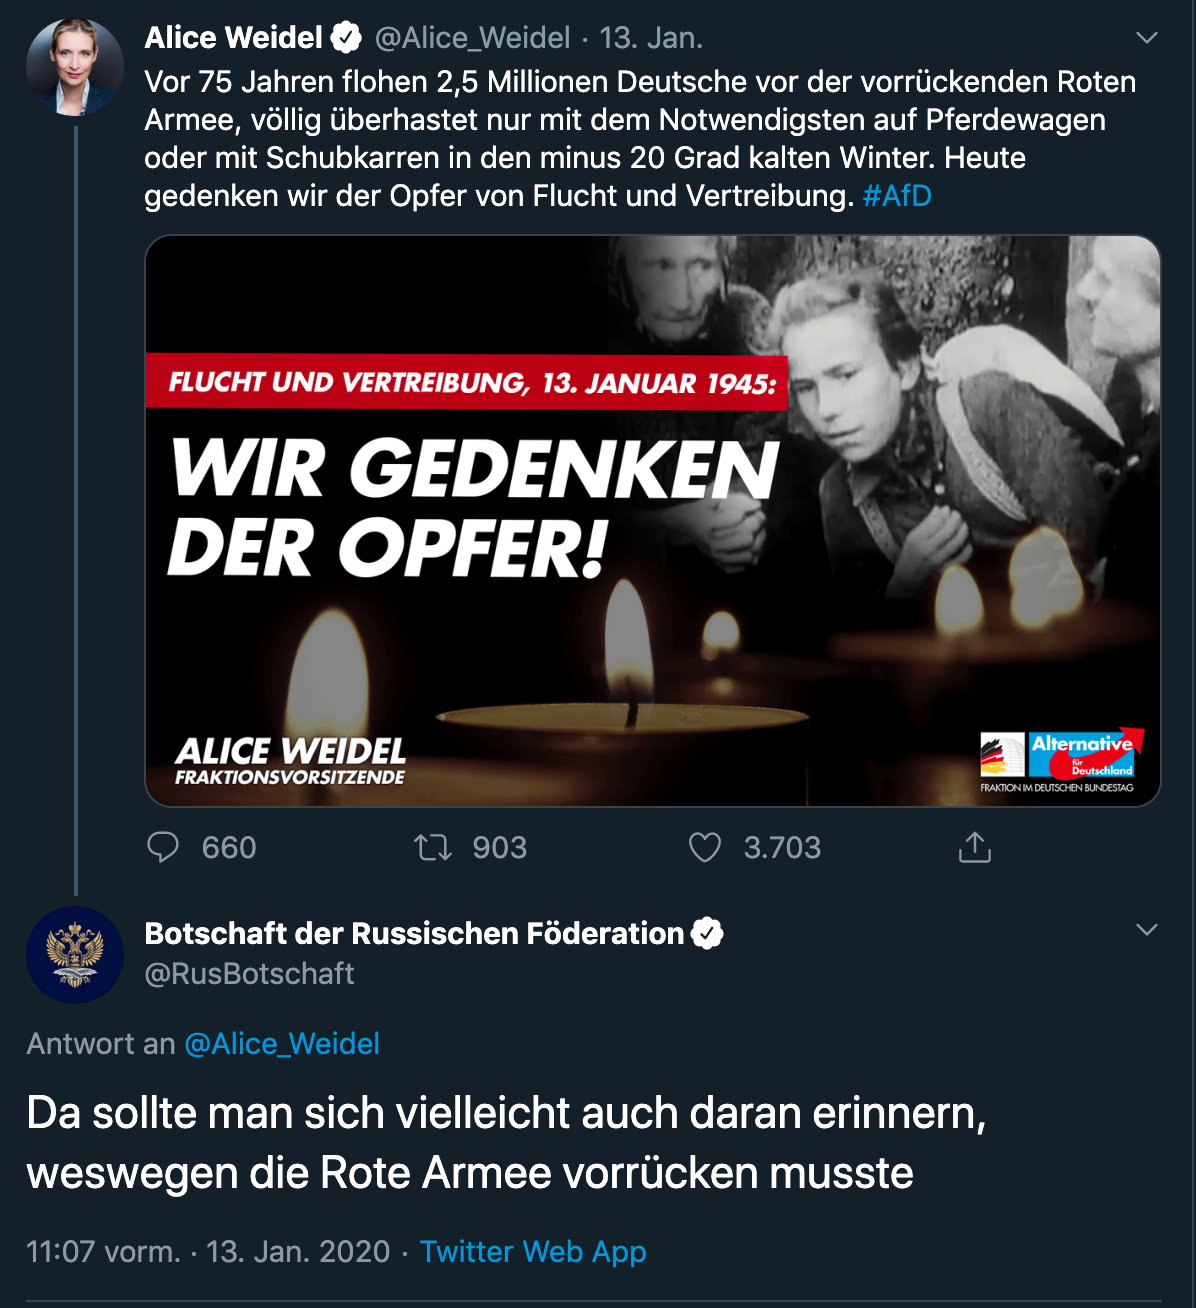Open options chevron on embassy reply
The height and width of the screenshot is (1308, 1196).
click(x=1147, y=930)
